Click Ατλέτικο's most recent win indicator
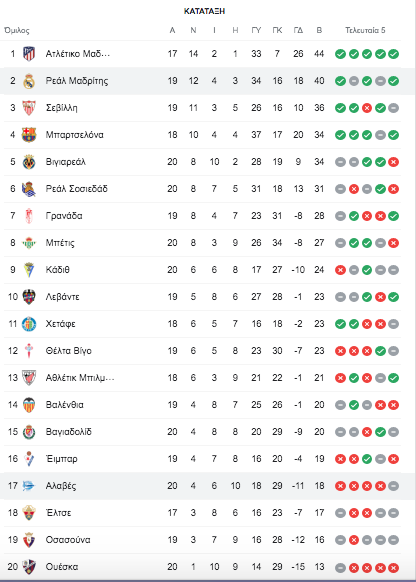 393,54
